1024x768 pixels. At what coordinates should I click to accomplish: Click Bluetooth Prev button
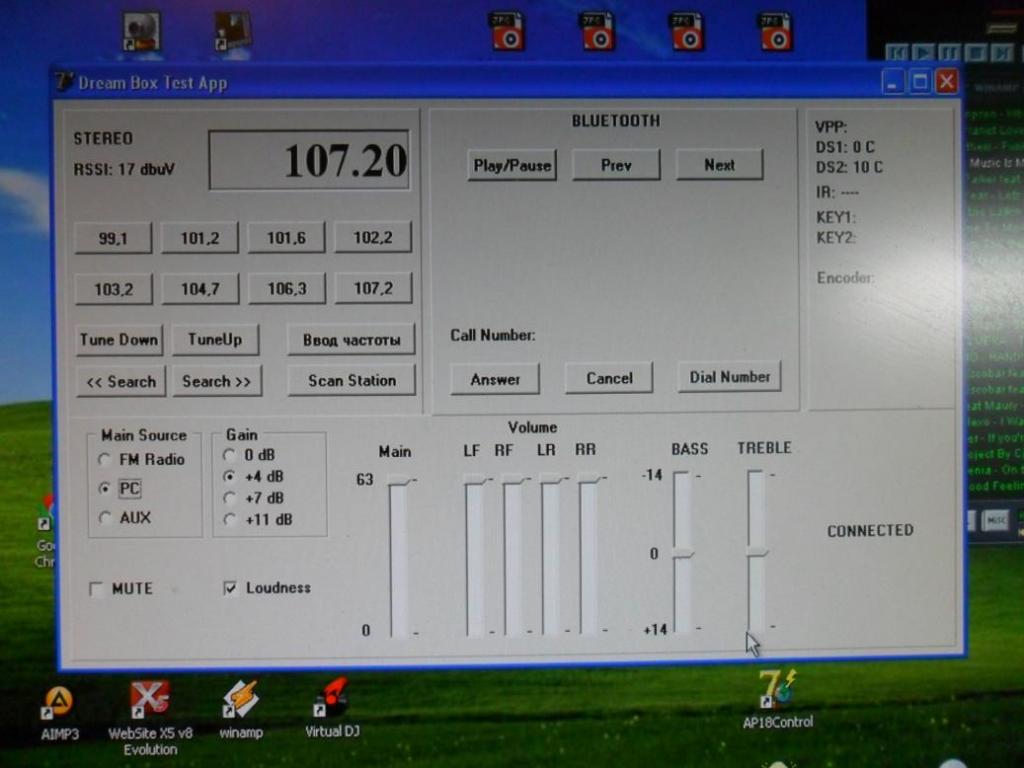(616, 165)
